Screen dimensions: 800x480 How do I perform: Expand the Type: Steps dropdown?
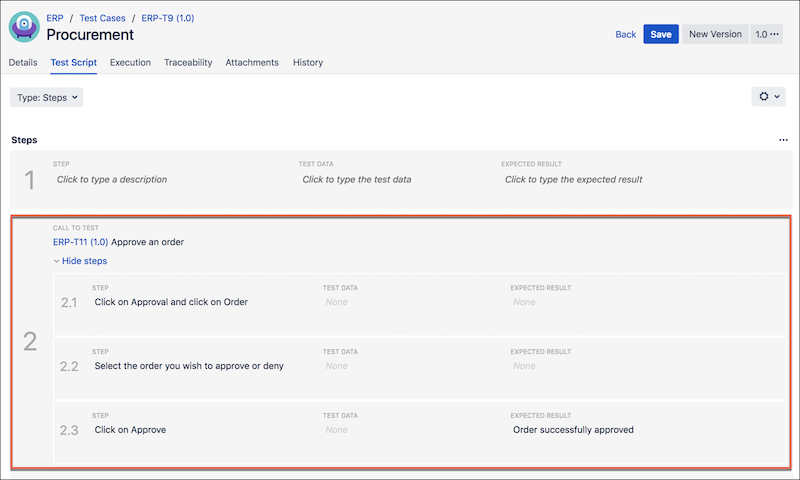click(47, 97)
